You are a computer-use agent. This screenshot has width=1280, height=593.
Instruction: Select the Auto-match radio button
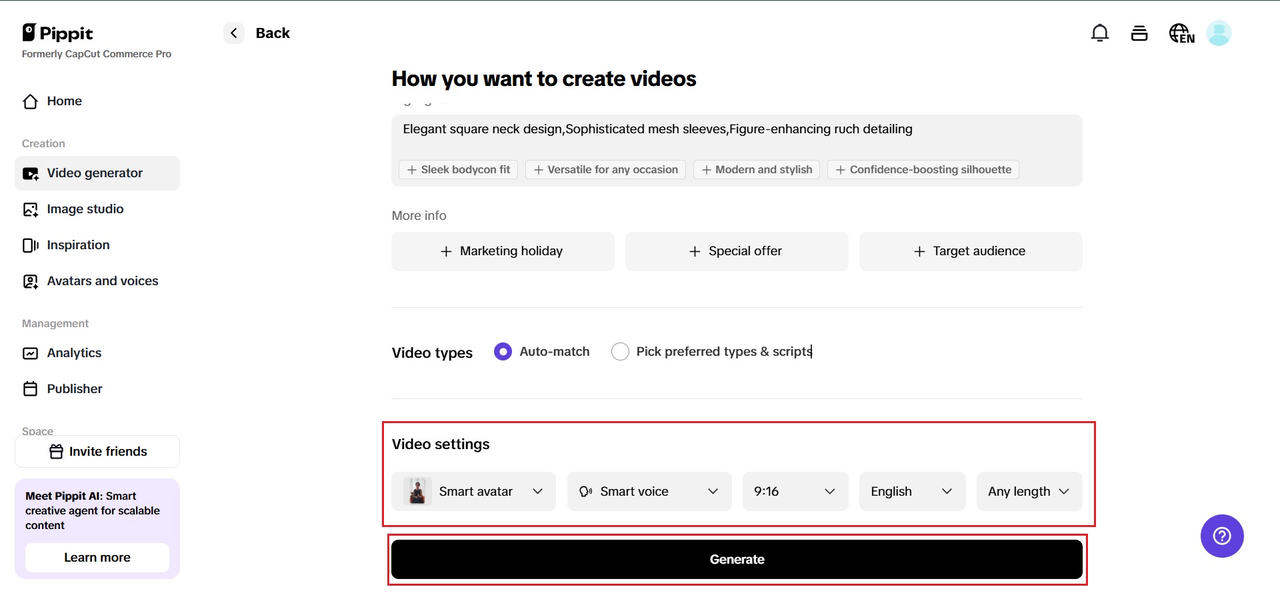point(503,352)
